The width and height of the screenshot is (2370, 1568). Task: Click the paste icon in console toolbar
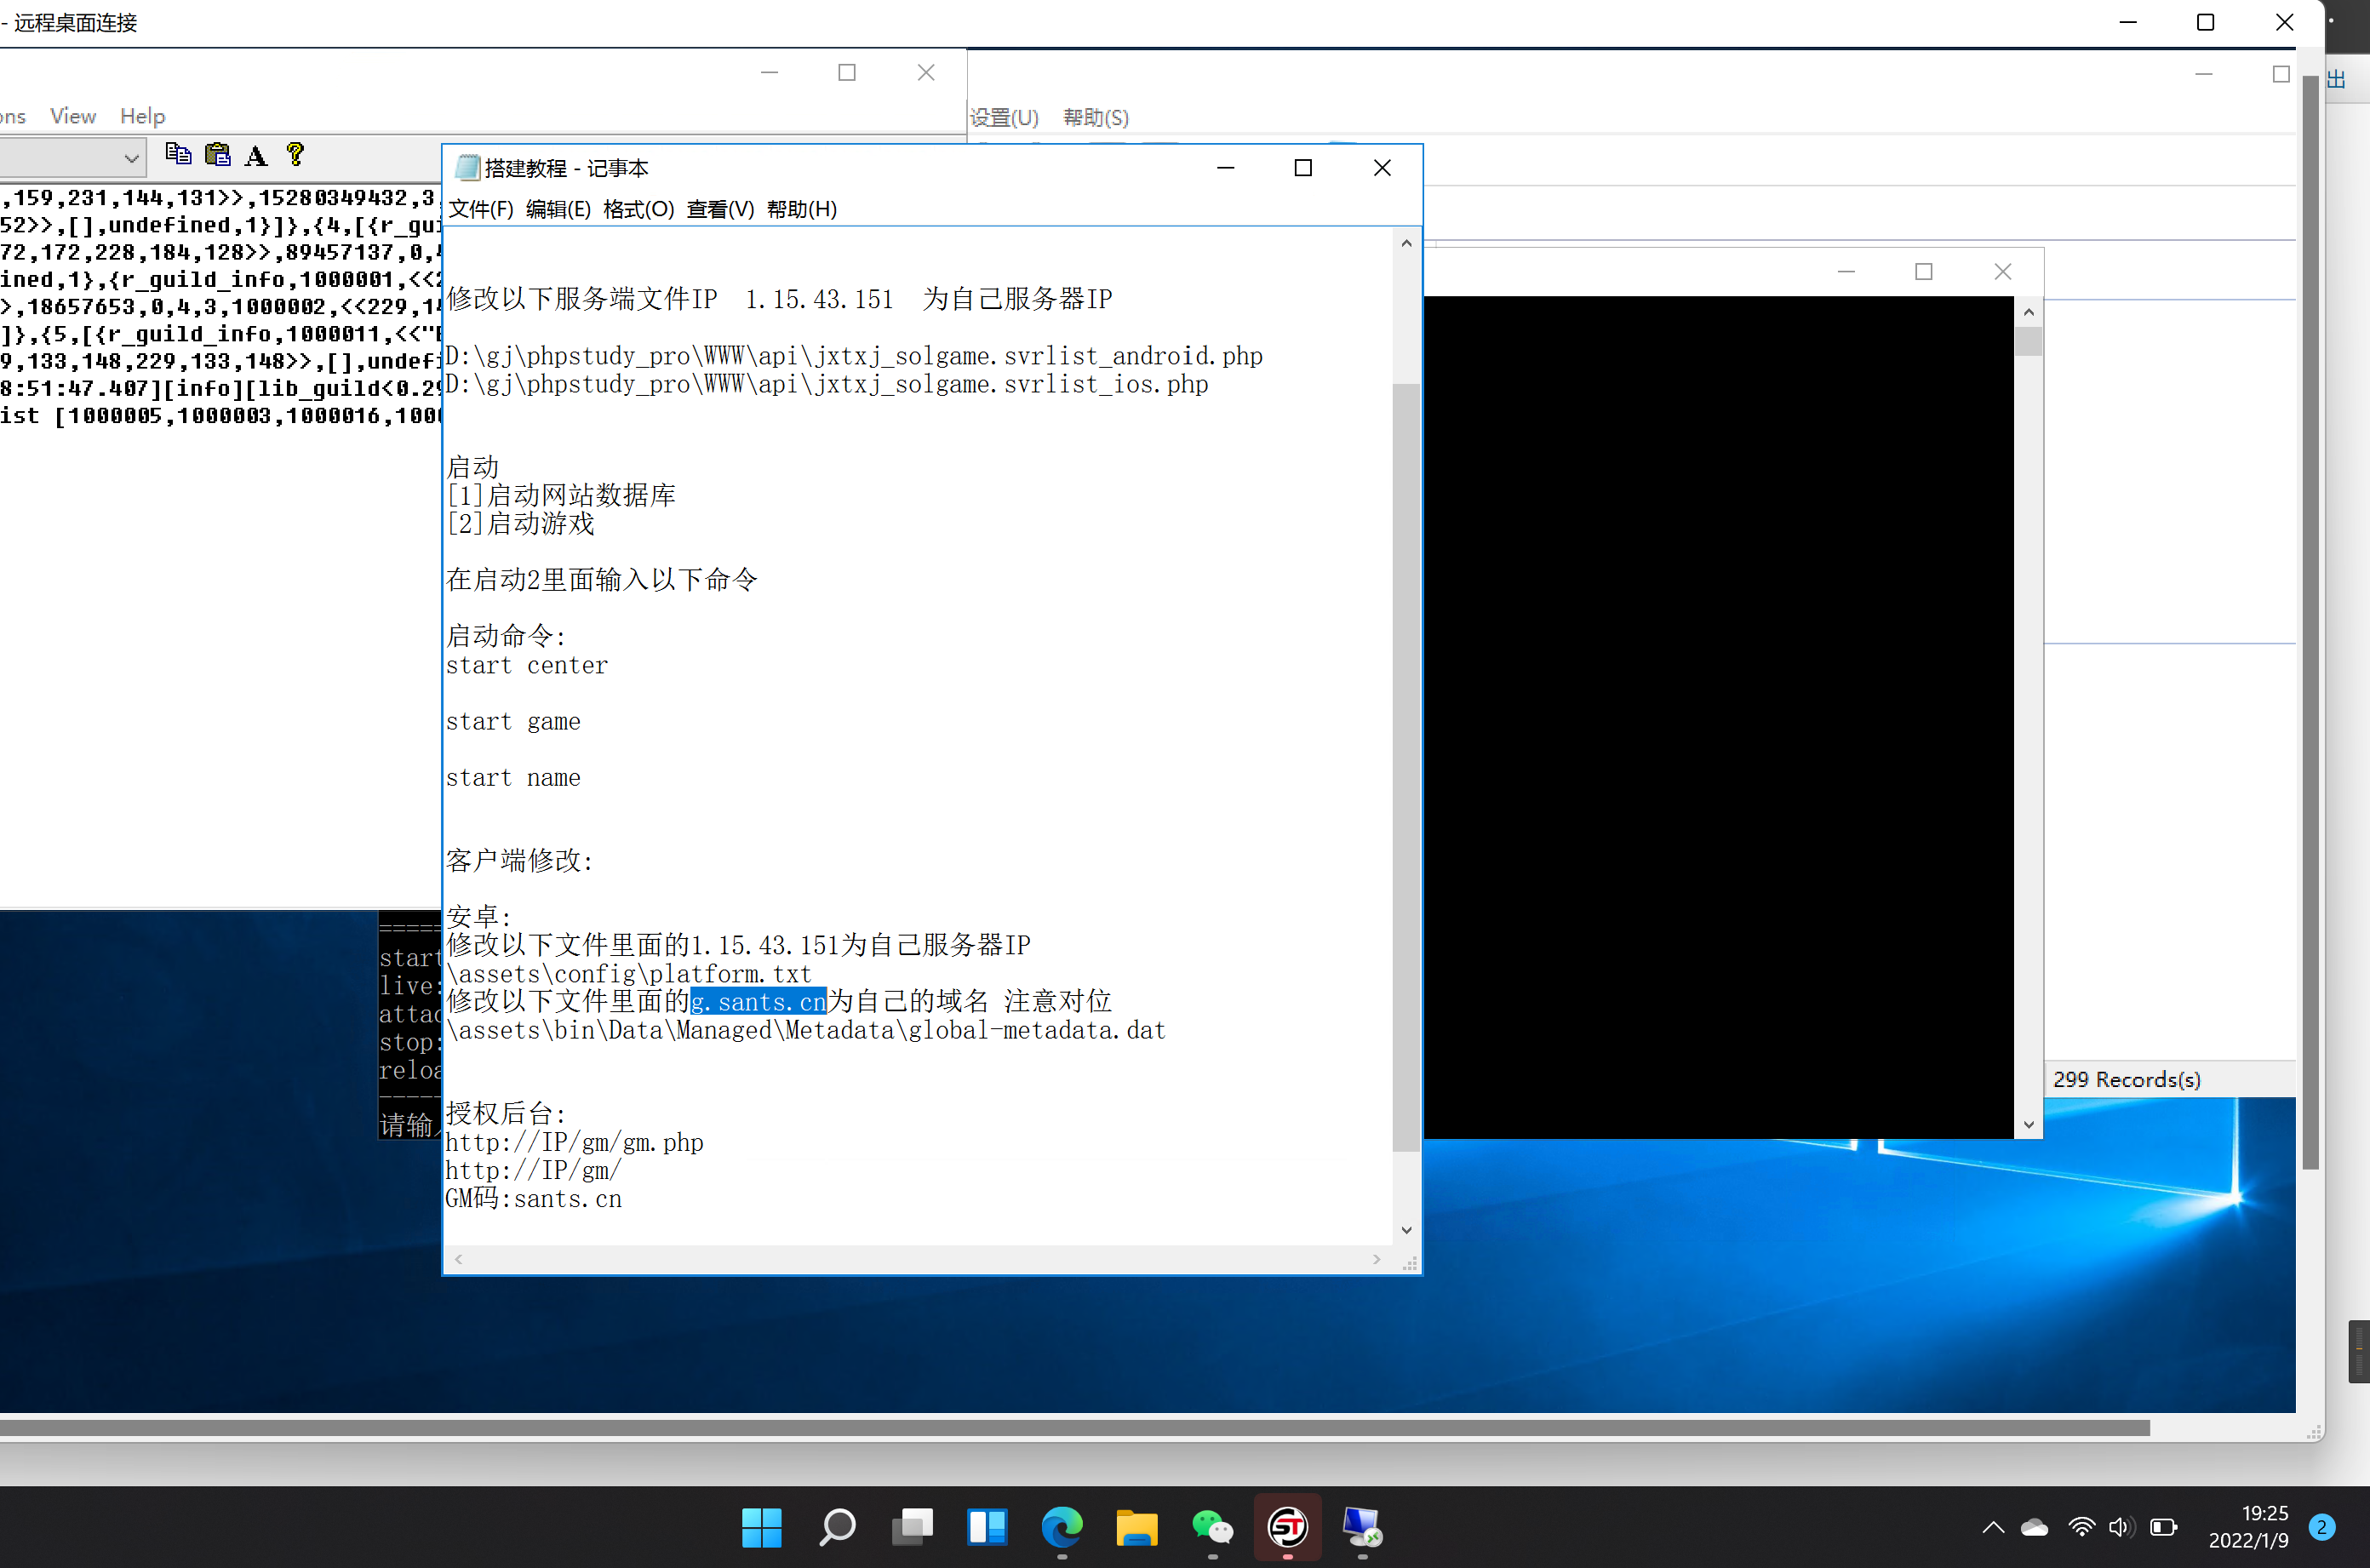(217, 154)
